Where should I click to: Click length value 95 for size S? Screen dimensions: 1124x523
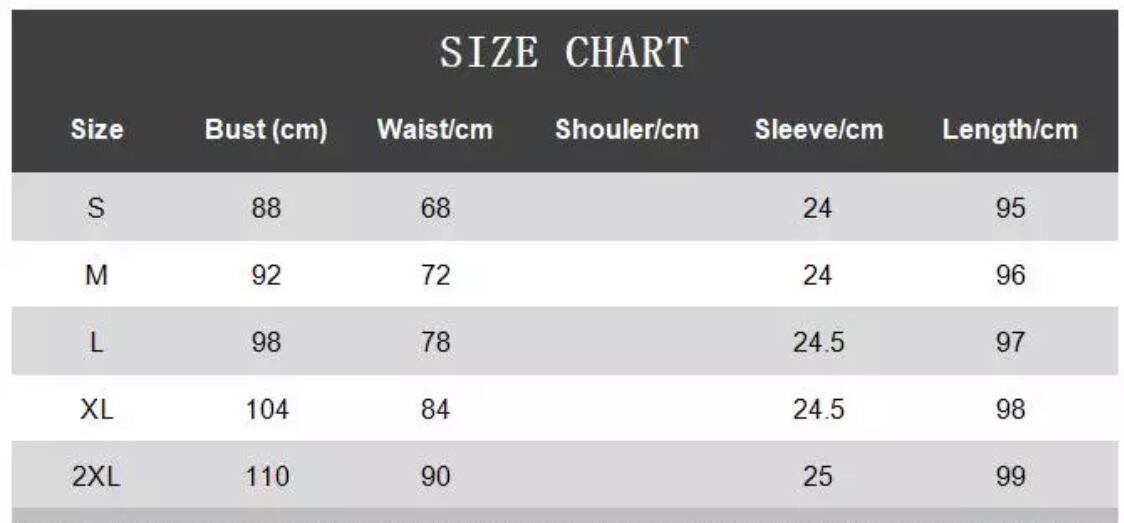(1011, 208)
